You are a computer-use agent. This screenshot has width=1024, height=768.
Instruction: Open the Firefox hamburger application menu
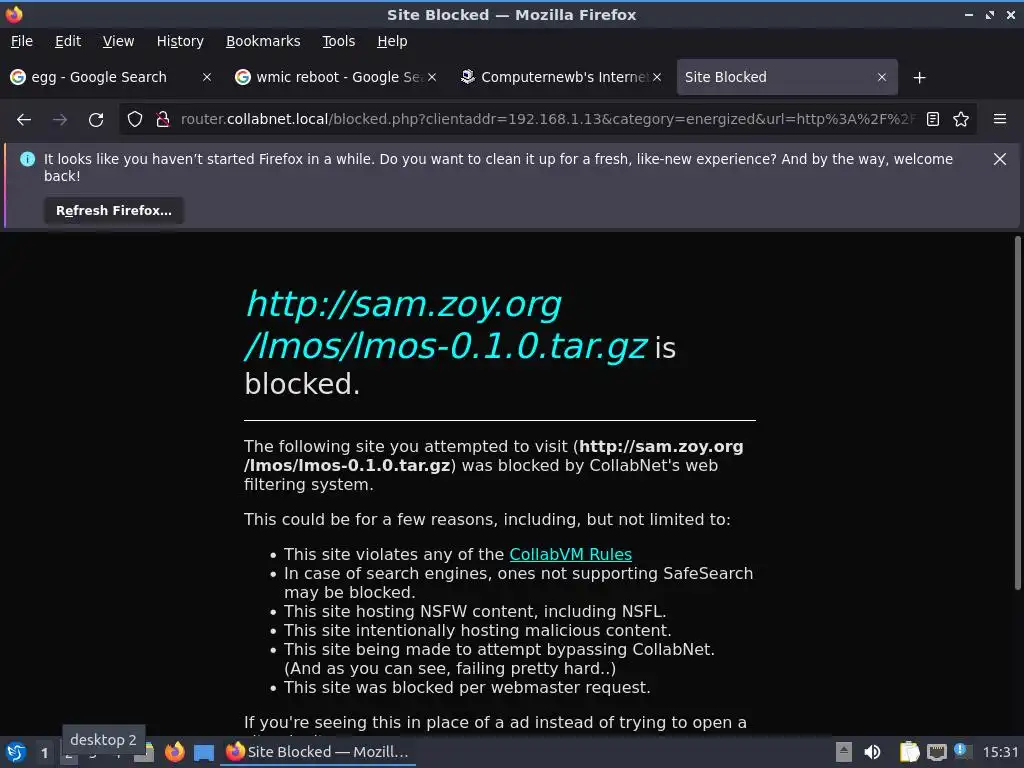pyautogui.click(x=1000, y=120)
